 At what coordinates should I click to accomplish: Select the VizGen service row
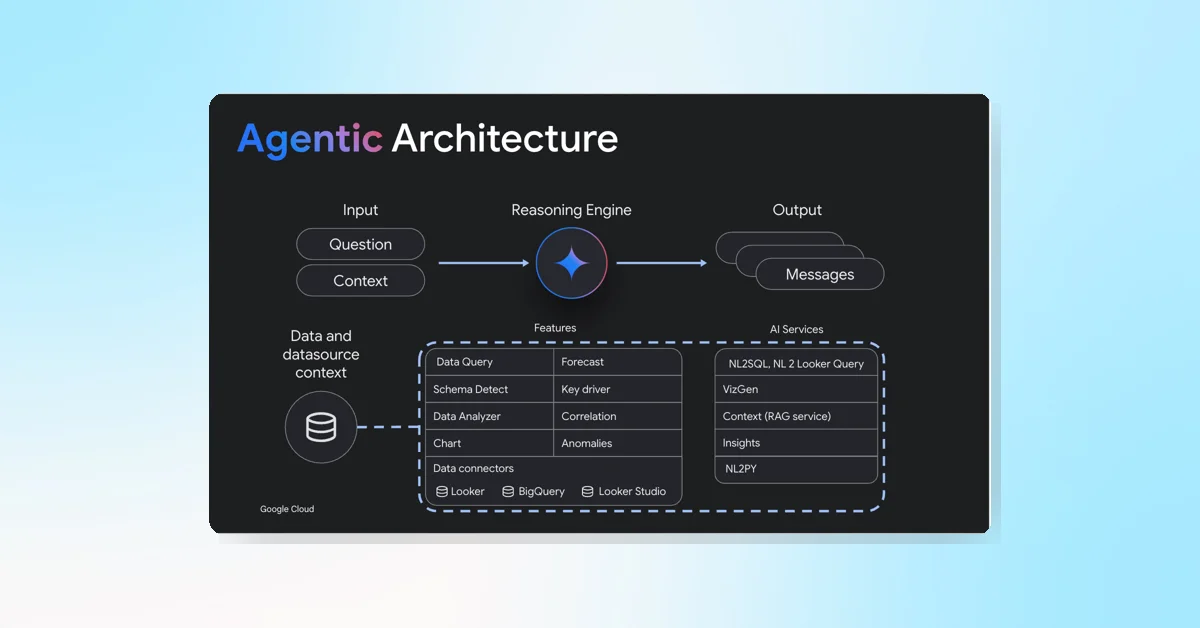[x=797, y=389]
